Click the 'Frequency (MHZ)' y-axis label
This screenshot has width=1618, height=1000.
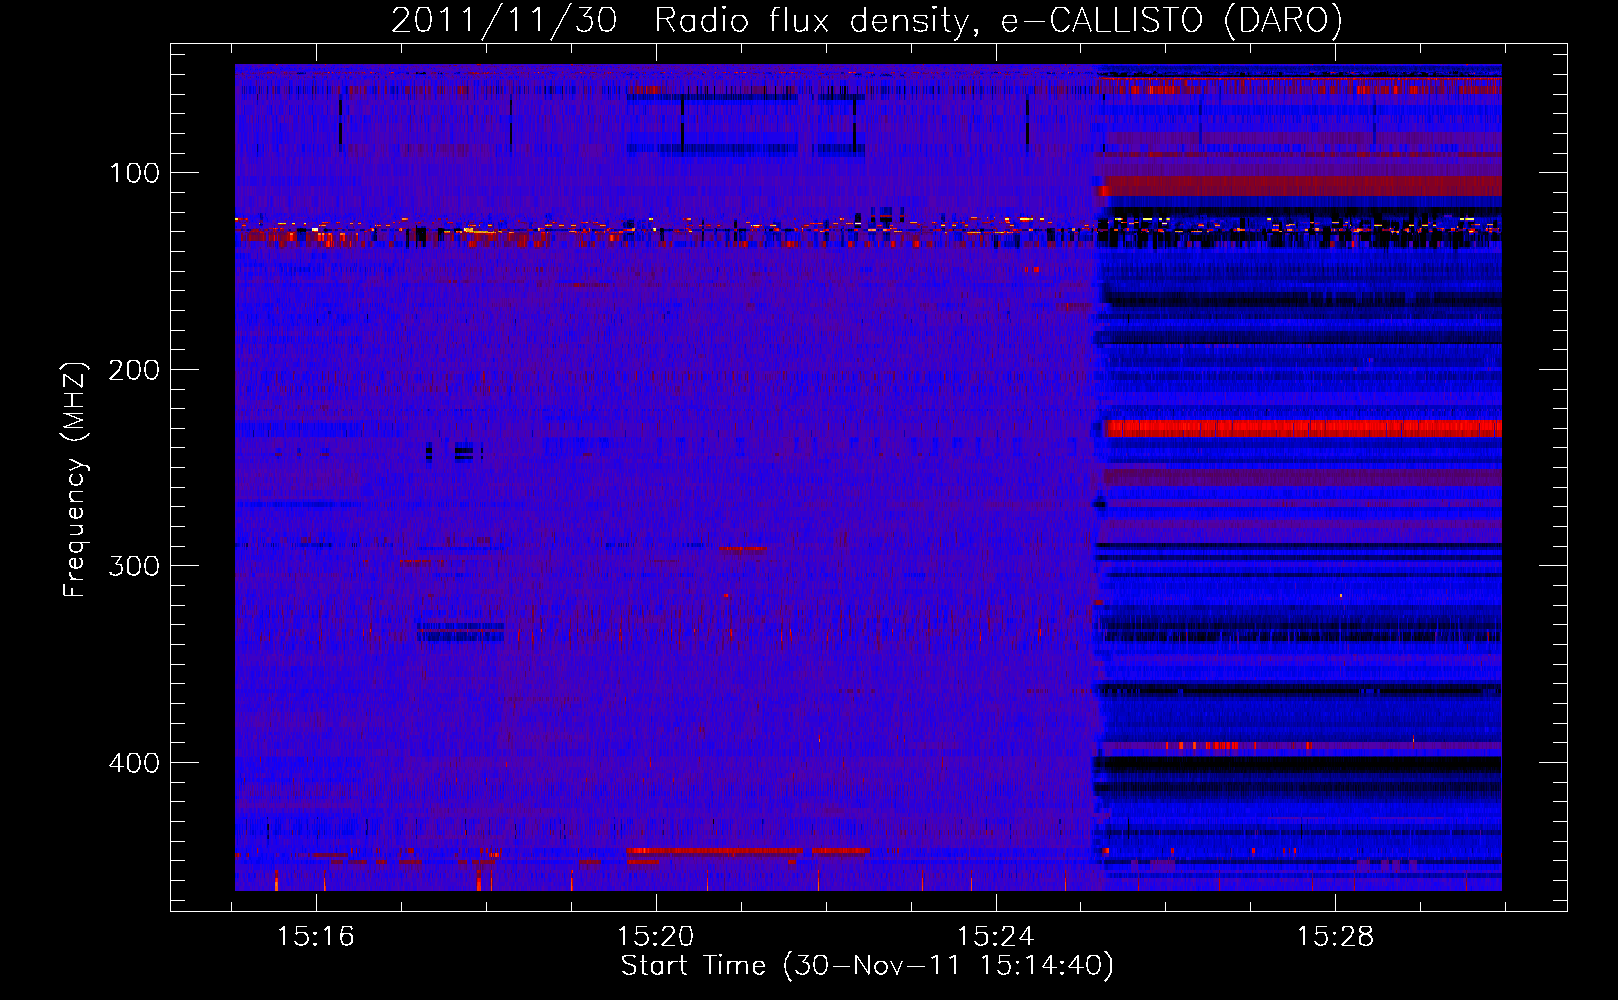coord(75,479)
